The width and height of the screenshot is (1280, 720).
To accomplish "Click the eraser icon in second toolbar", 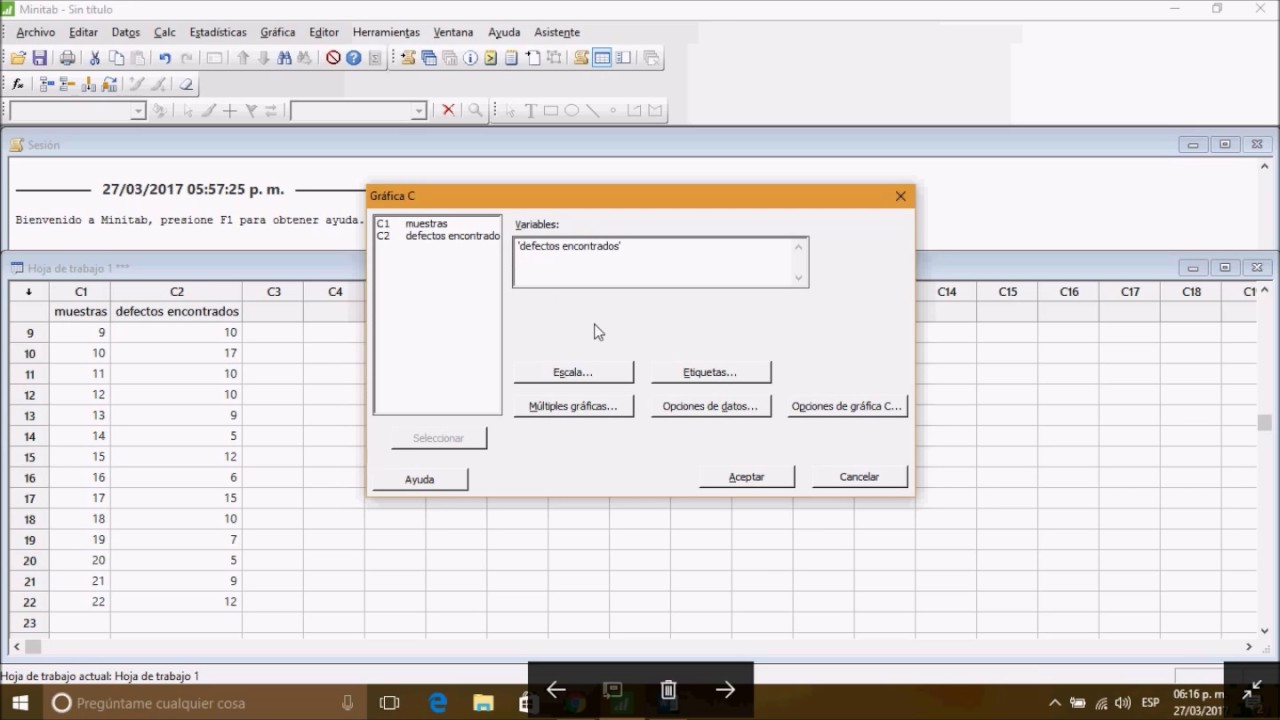I will (x=186, y=84).
